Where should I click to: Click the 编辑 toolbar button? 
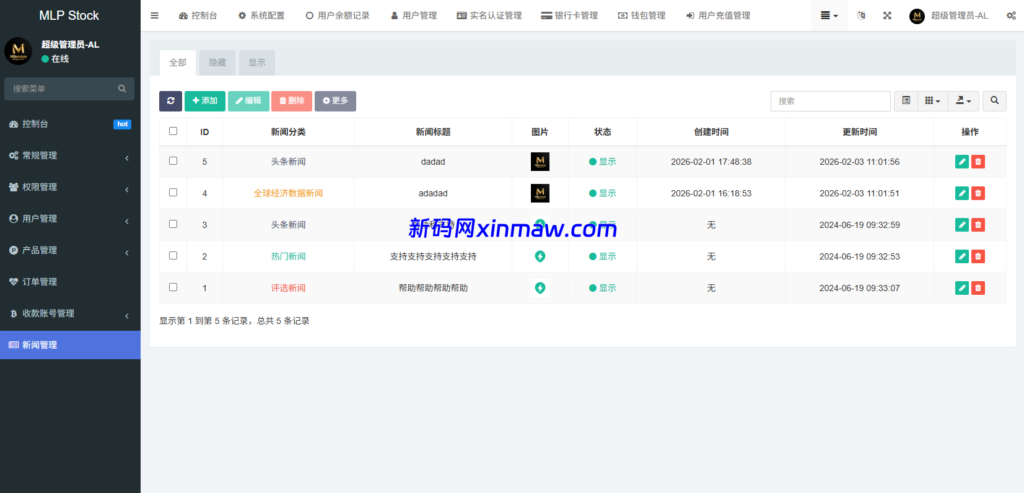pos(248,101)
